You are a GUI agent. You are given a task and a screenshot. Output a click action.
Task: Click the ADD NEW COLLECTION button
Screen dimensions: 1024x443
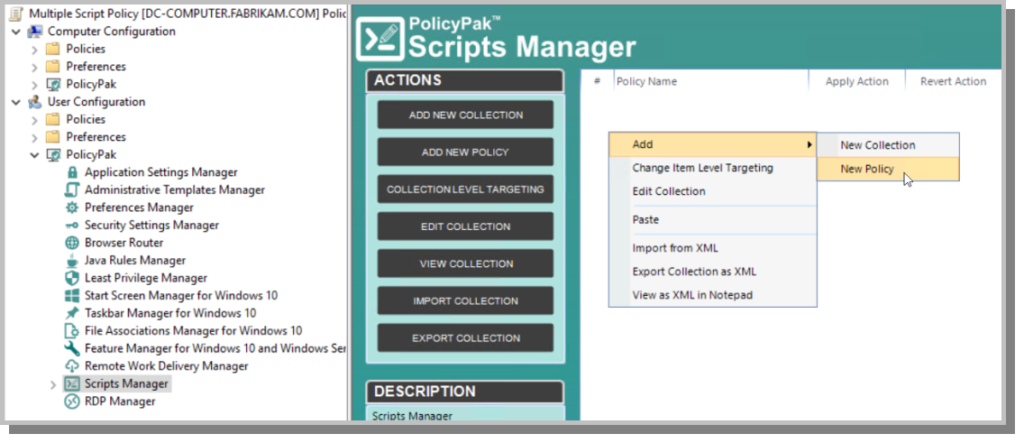pyautogui.click(x=466, y=115)
